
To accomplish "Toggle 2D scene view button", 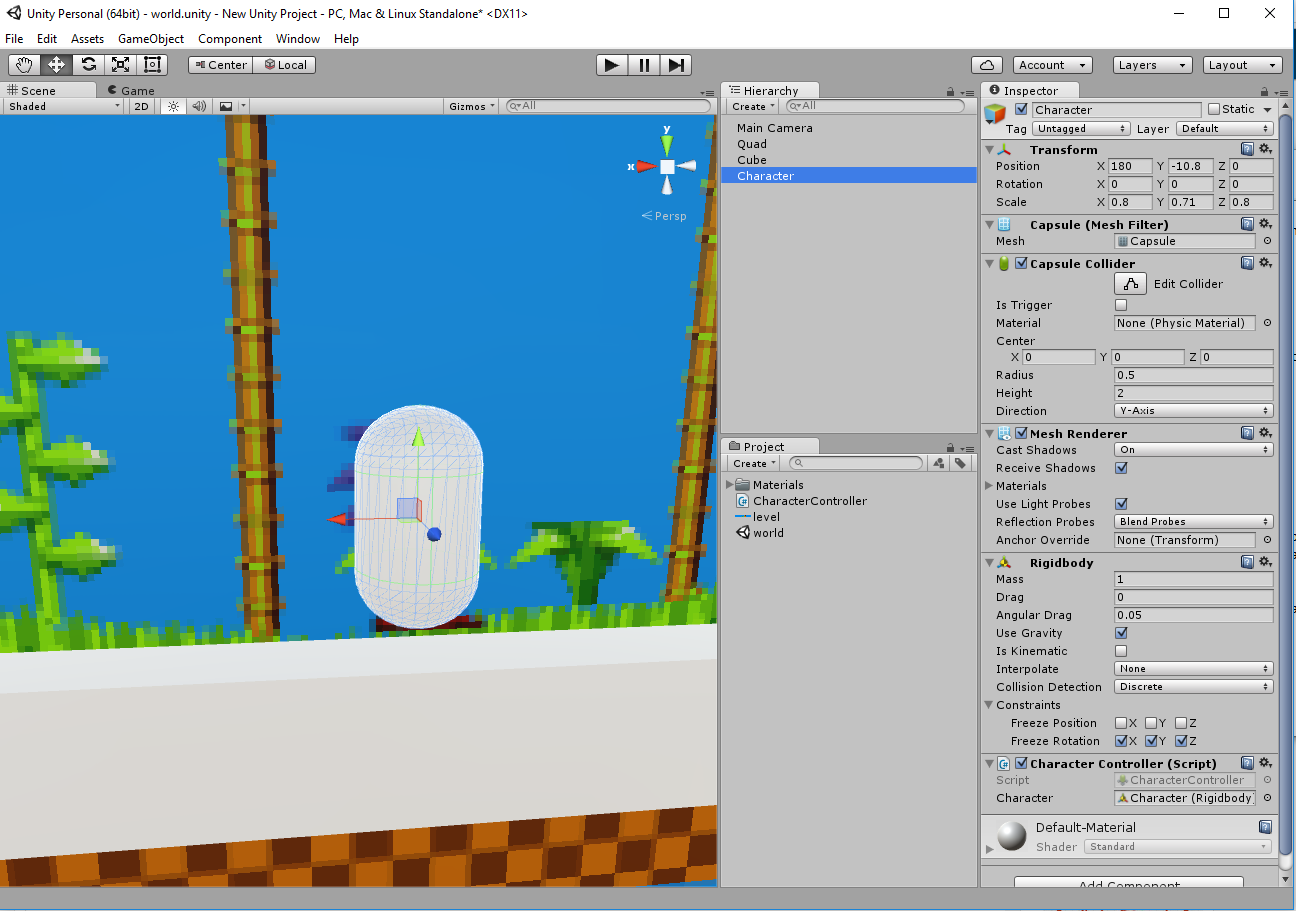I will [x=142, y=106].
